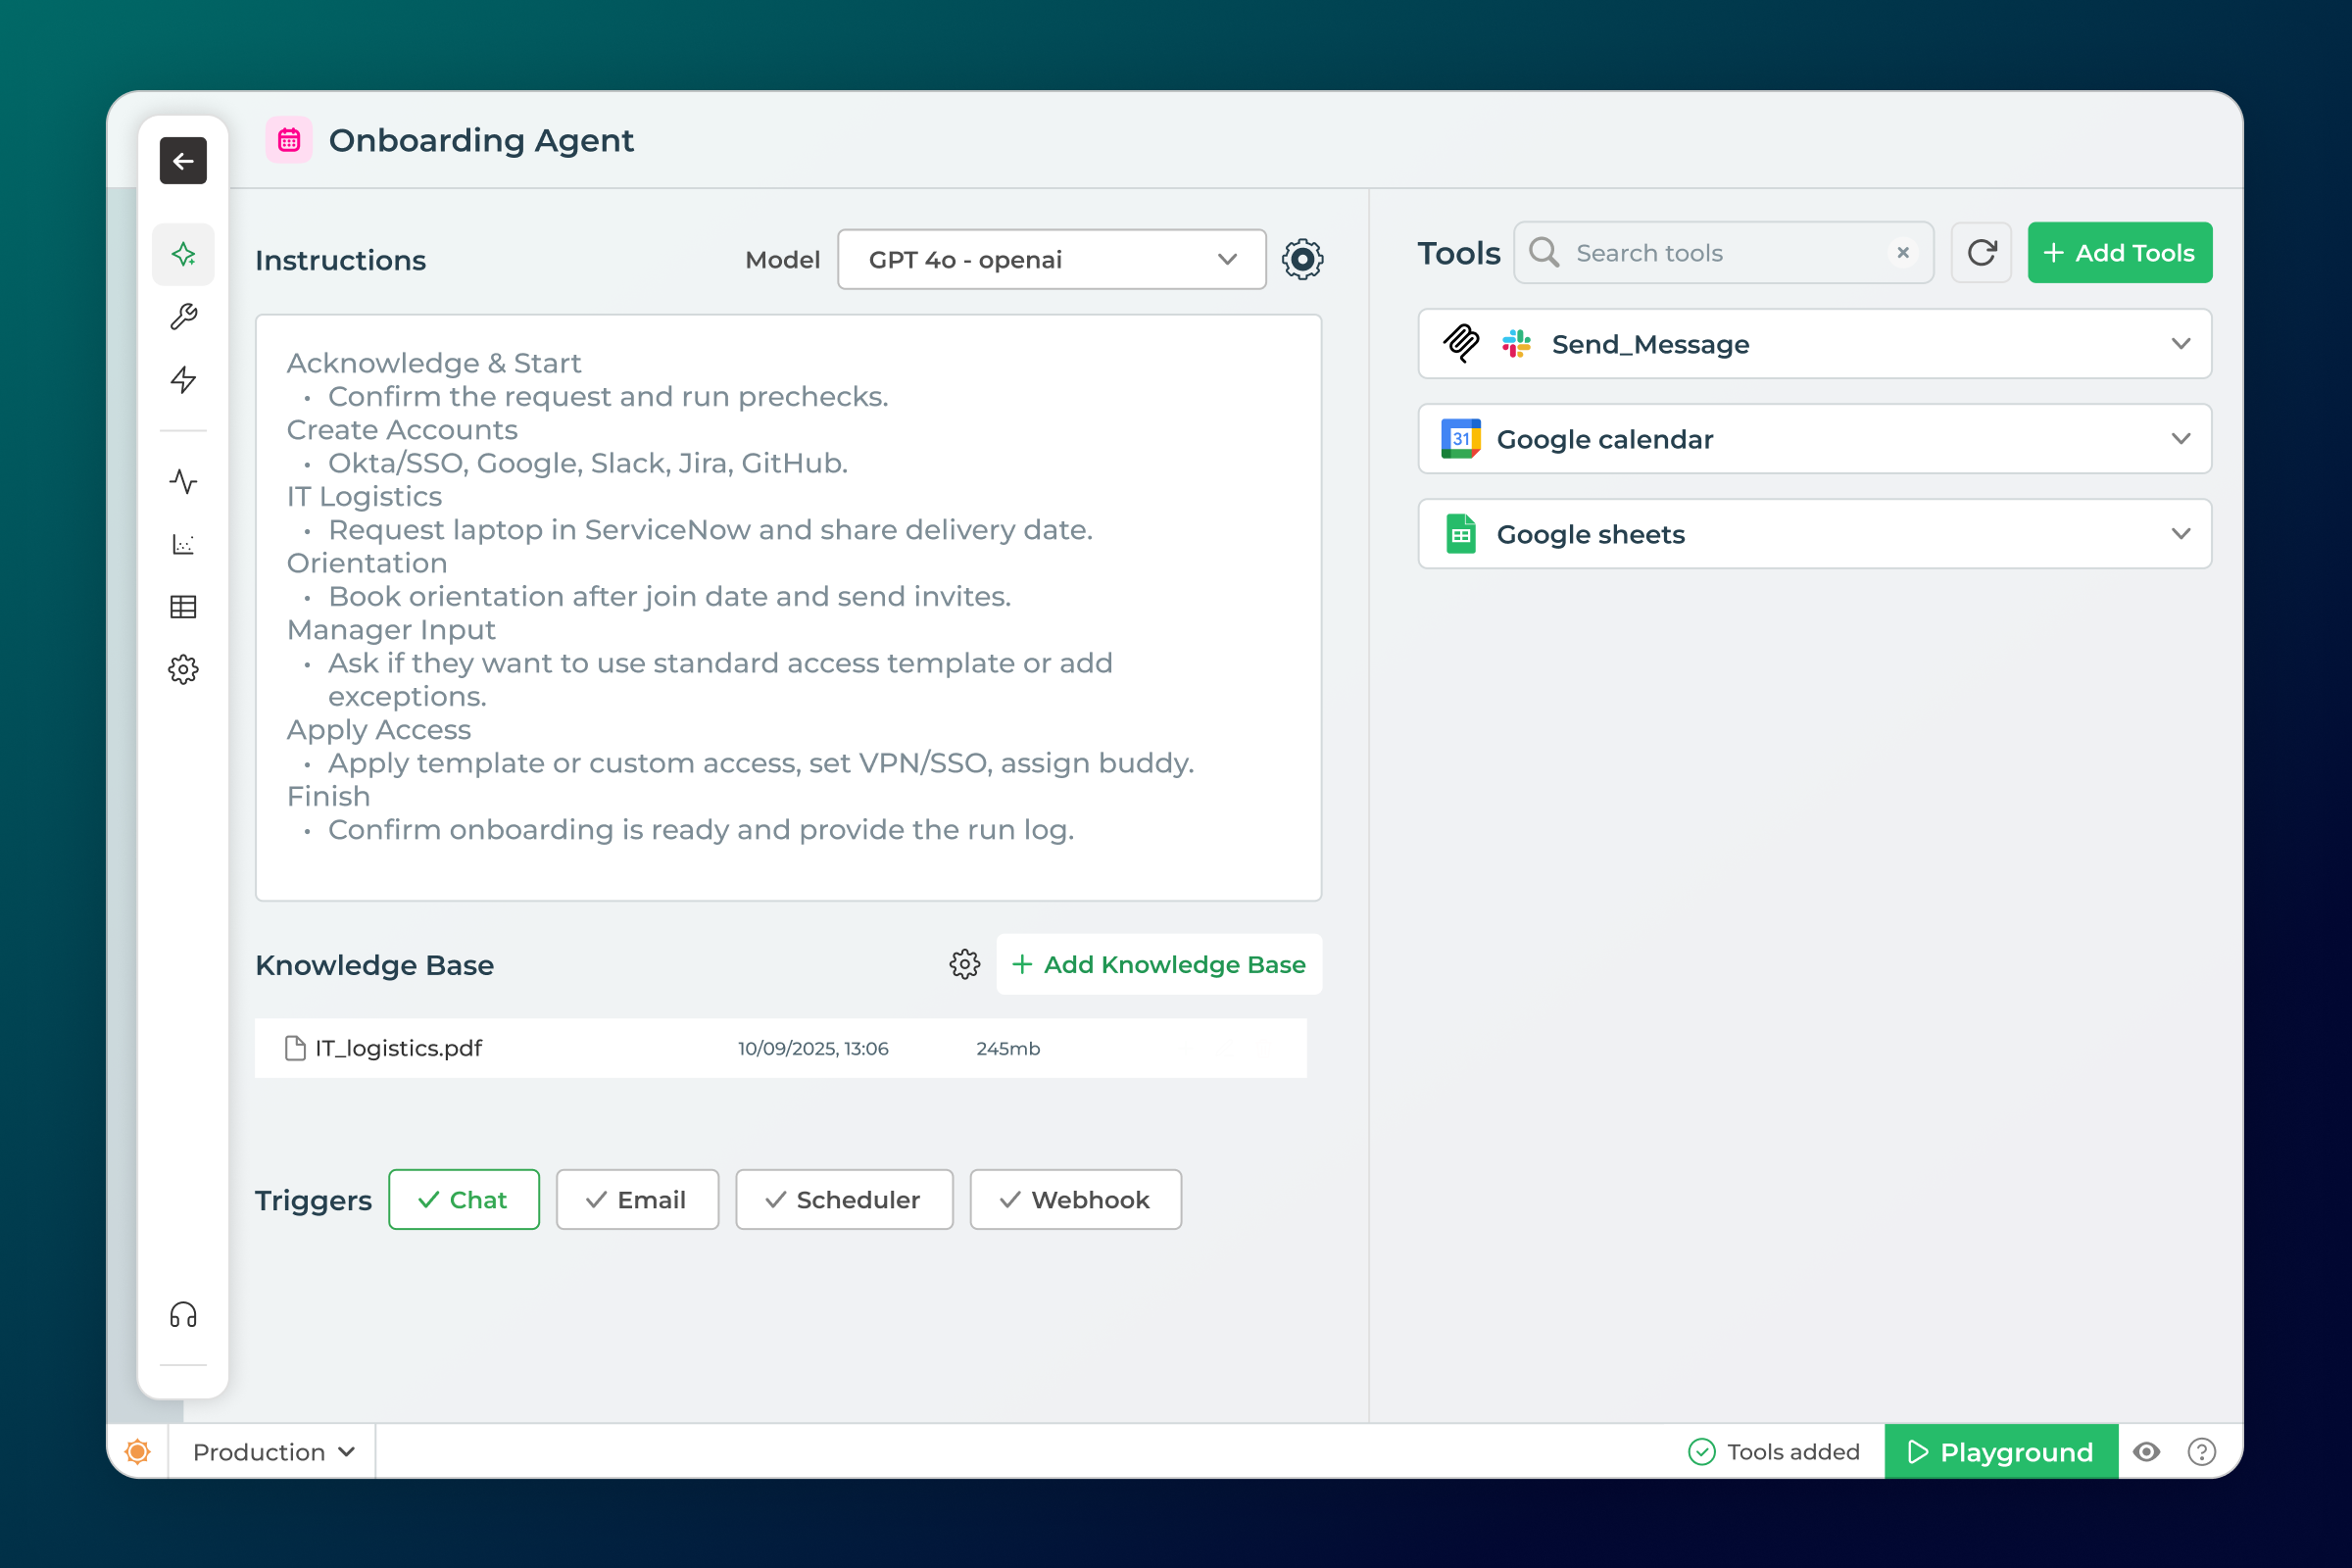2352x1568 pixels.
Task: Click the headphones support icon
Action: tap(183, 1315)
